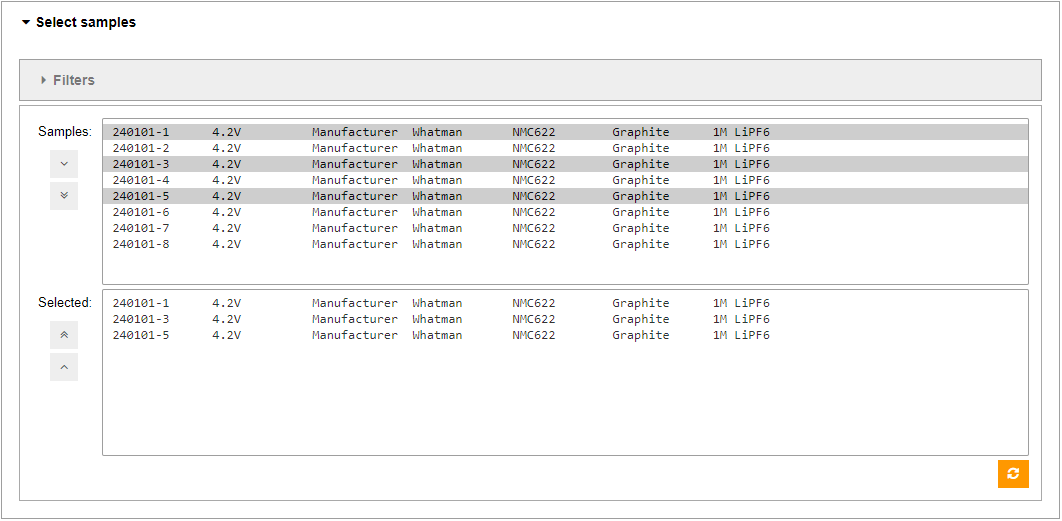1062x521 pixels.
Task: Select sample 240101-3 in Samples list
Action: pos(565,164)
